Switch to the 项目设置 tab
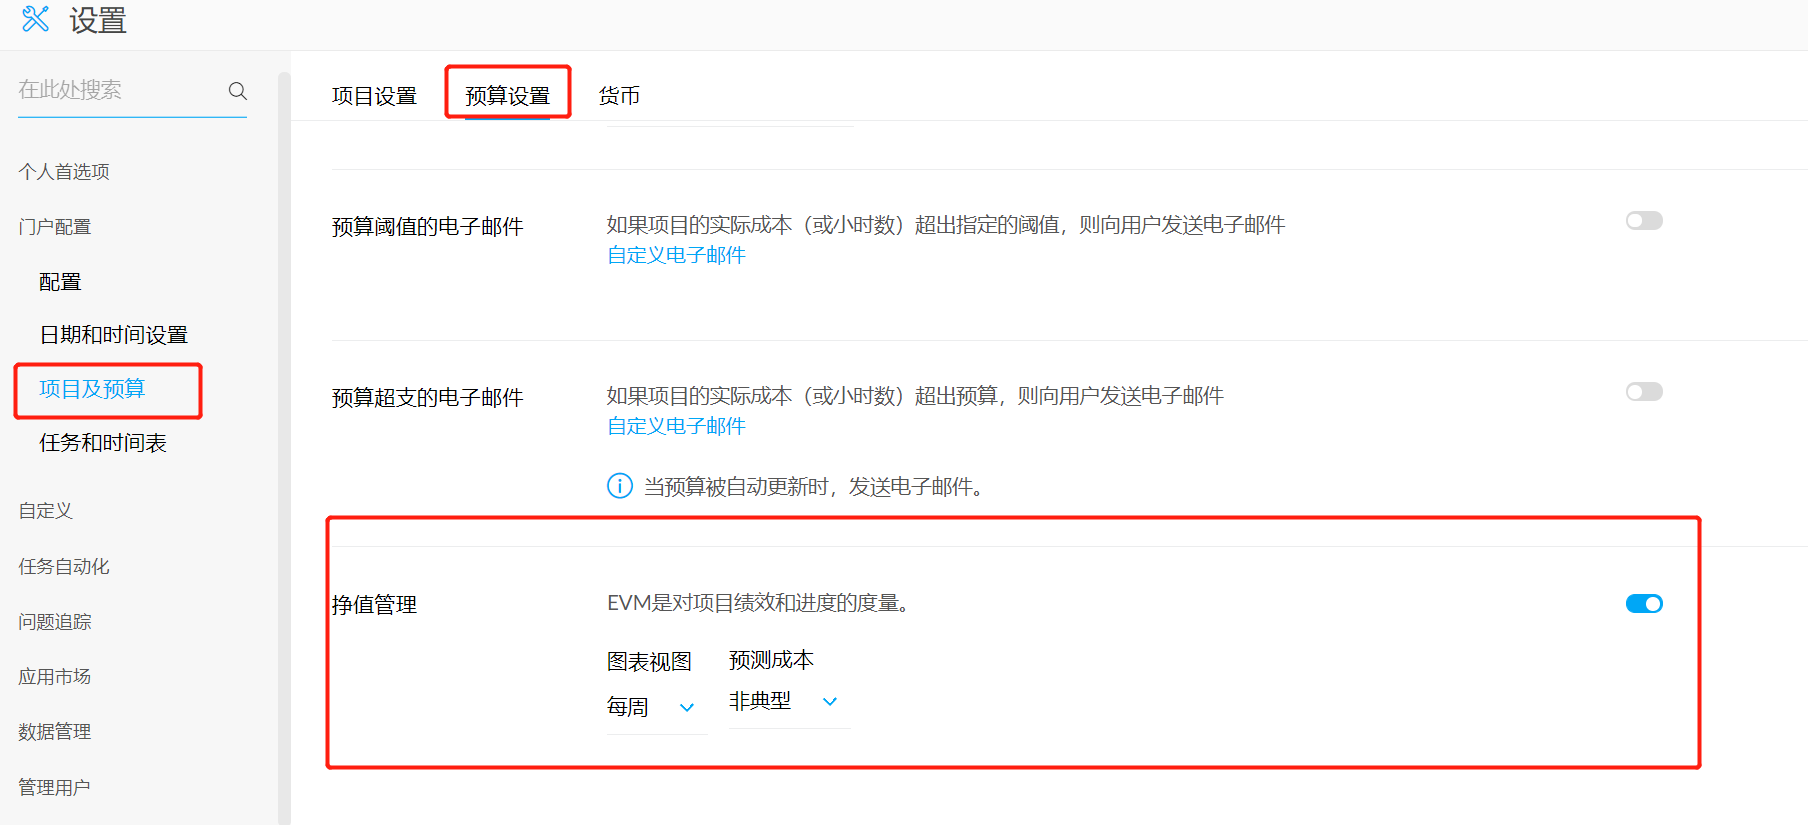Image resolution: width=1808 pixels, height=825 pixels. 374,96
